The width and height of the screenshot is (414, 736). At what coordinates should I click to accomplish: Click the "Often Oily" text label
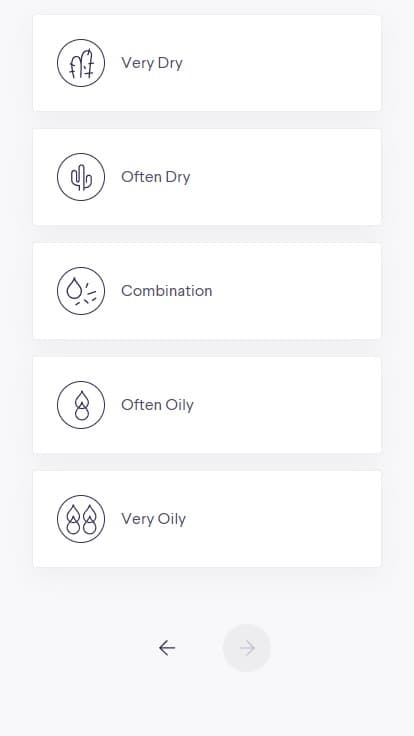[157, 405]
